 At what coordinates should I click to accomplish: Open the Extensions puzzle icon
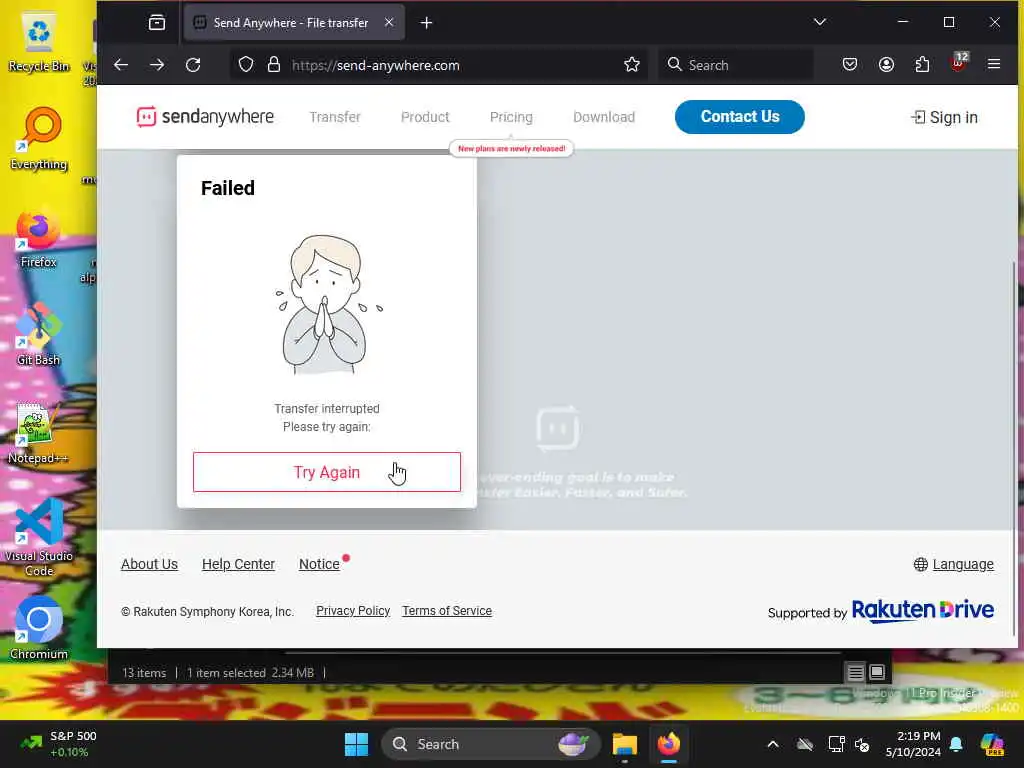(x=922, y=65)
